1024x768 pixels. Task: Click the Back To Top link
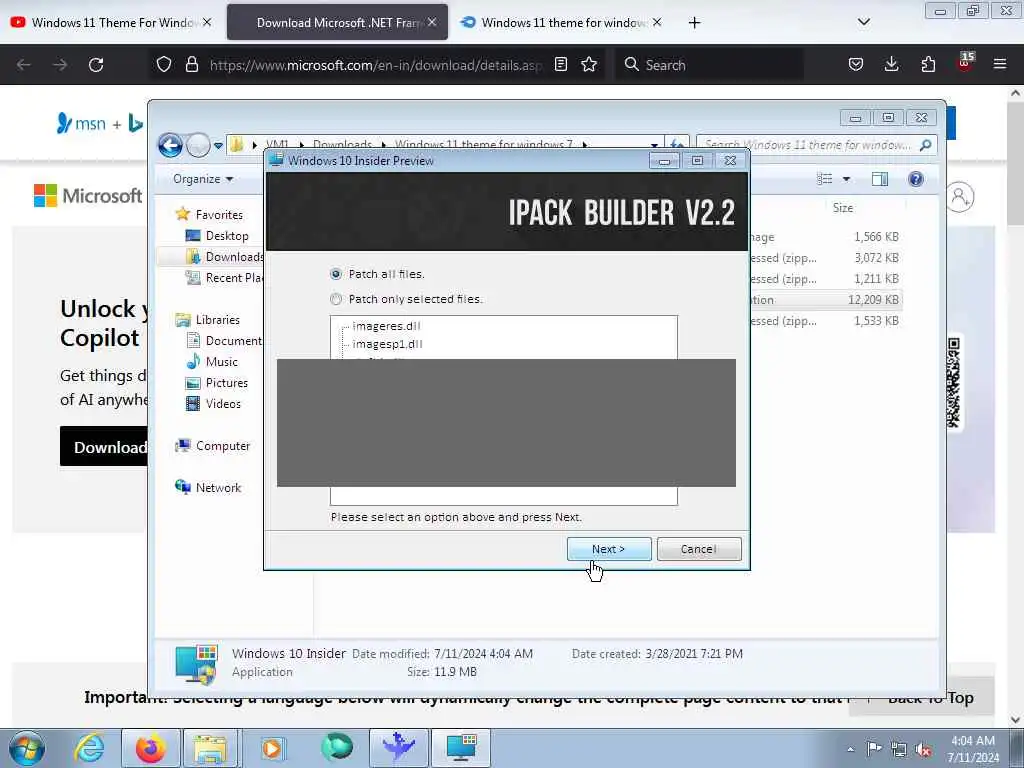931,698
